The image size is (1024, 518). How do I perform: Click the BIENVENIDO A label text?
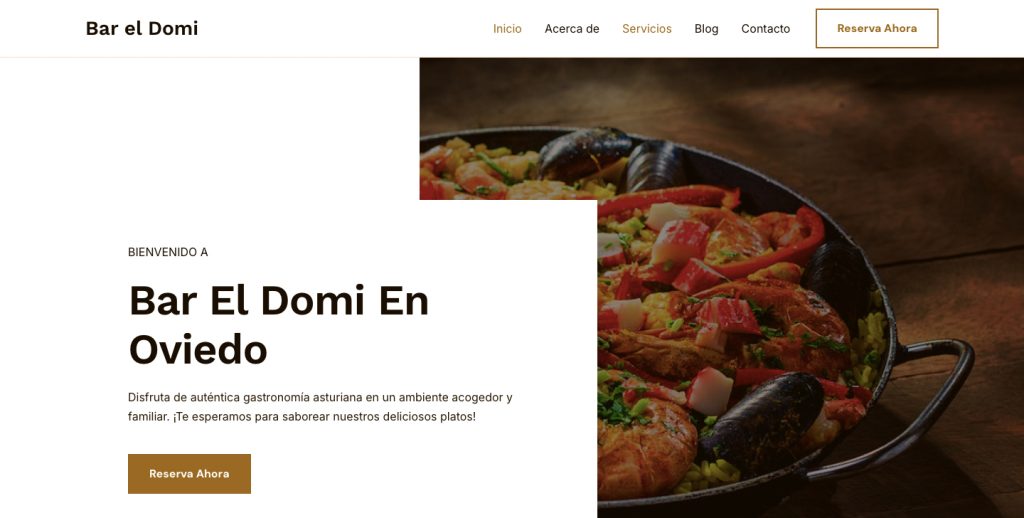168,252
